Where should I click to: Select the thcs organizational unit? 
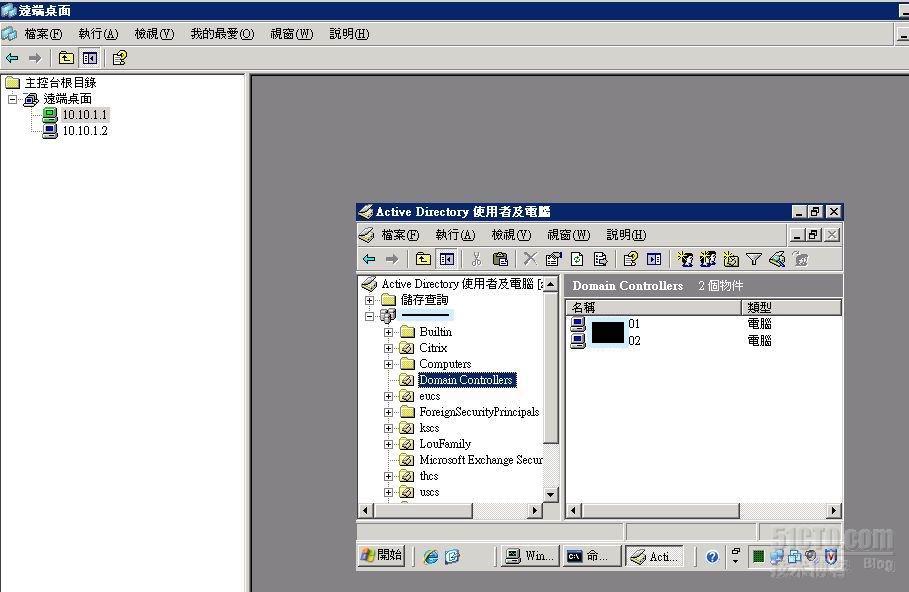429,476
